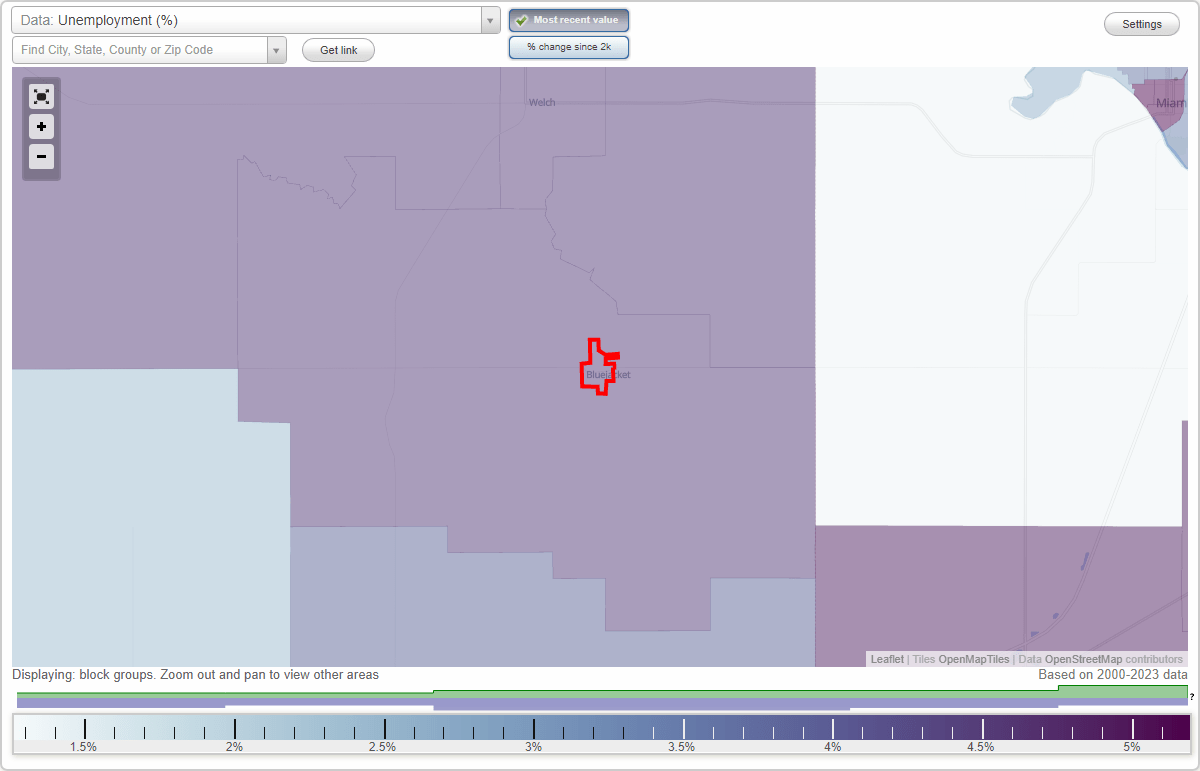This screenshot has width=1200, height=771.
Task: Click the 4.5% label on legend
Action: click(981, 747)
